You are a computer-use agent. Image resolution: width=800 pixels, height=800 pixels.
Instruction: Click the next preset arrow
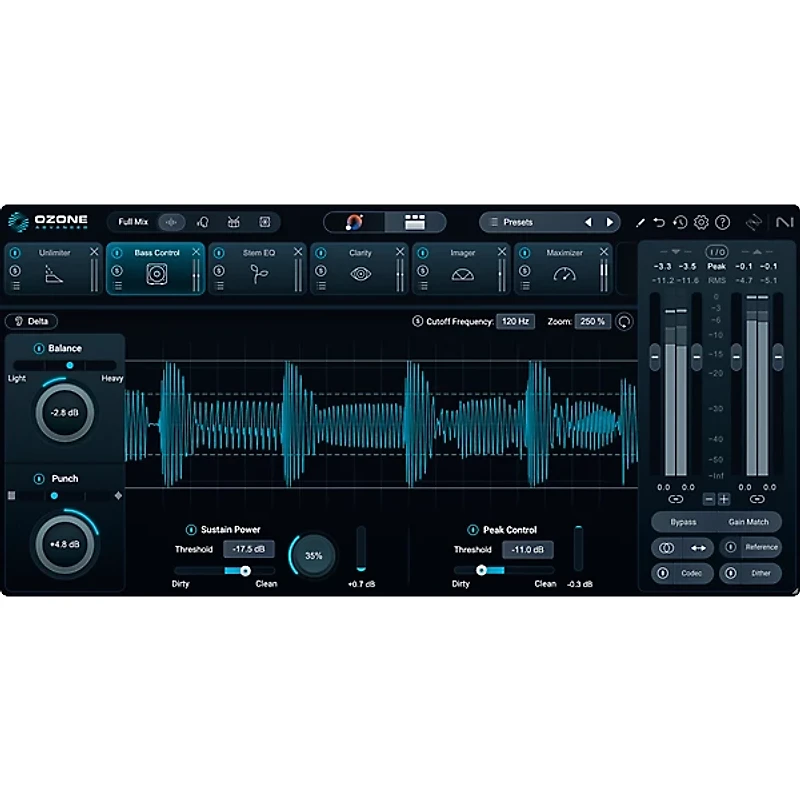pyautogui.click(x=611, y=222)
